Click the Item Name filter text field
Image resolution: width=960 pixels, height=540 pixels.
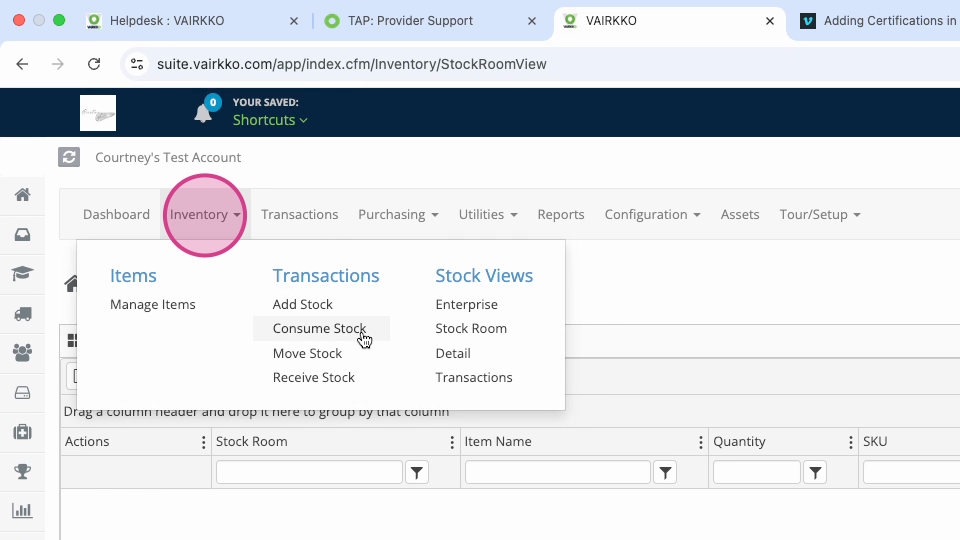558,472
